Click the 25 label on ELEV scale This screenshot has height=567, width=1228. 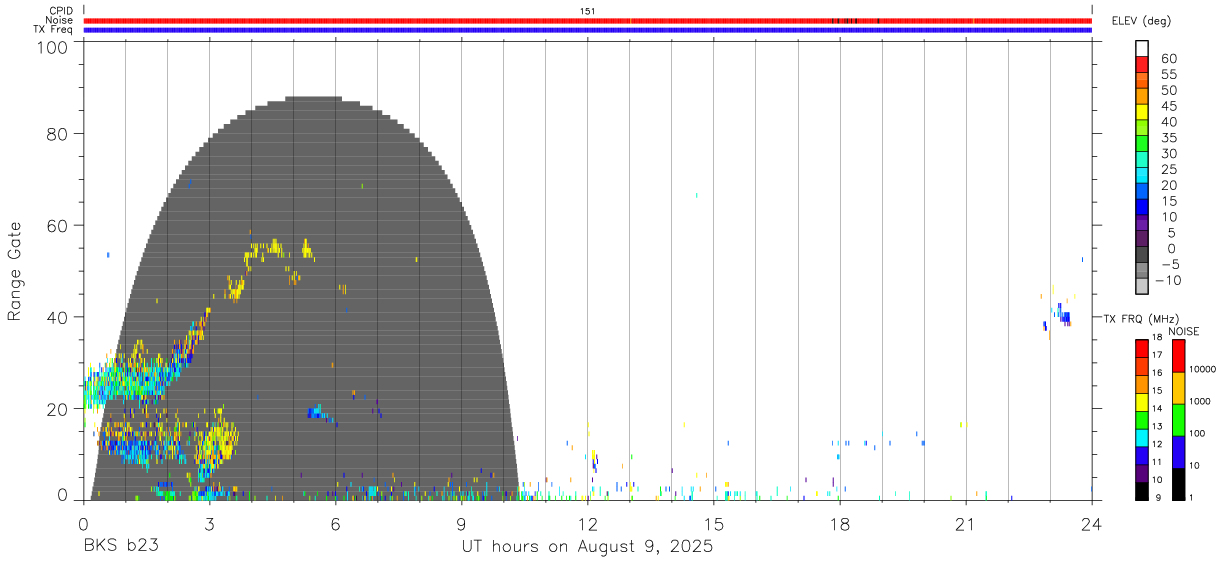click(x=1167, y=170)
